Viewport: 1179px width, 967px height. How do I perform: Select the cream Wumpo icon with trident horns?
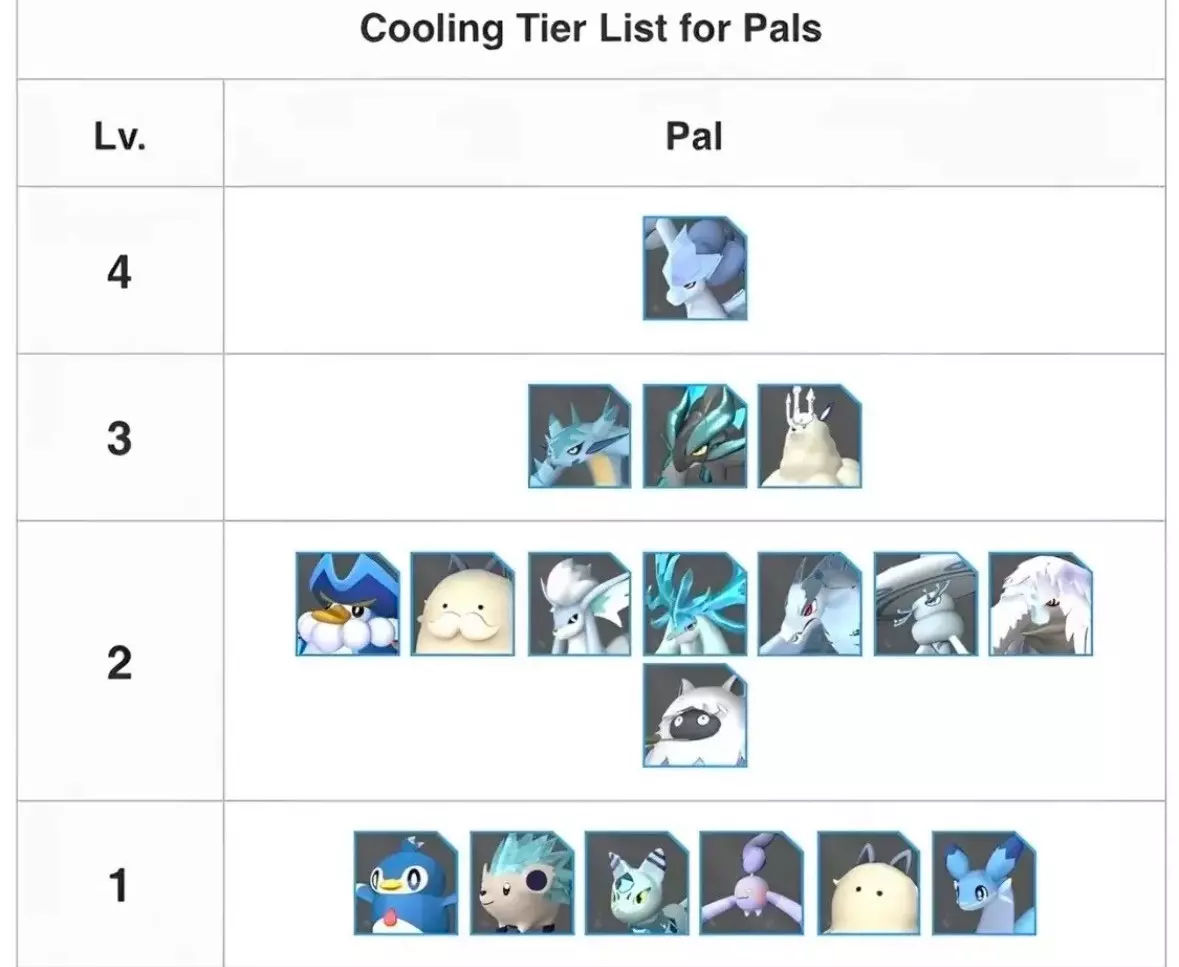809,436
